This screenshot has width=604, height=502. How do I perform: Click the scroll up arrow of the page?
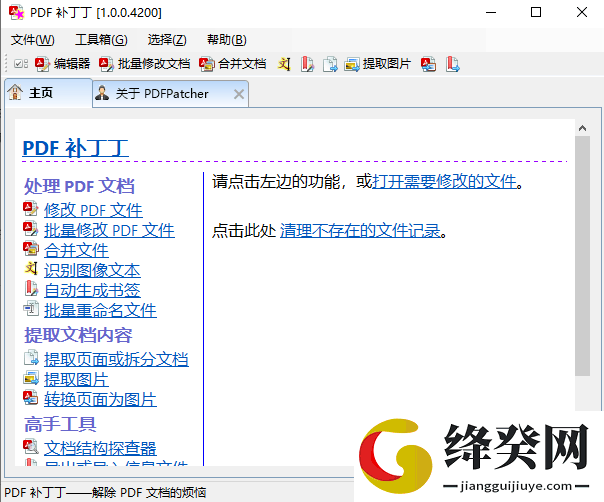[582, 128]
